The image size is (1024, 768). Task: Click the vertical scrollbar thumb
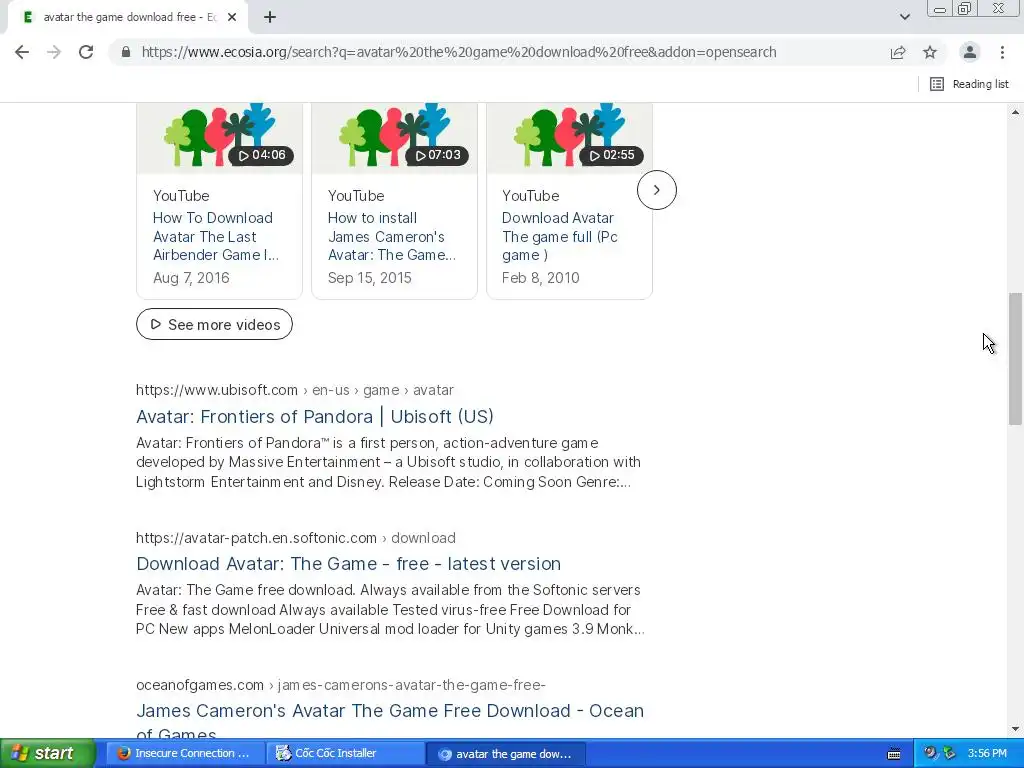pyautogui.click(x=1015, y=359)
